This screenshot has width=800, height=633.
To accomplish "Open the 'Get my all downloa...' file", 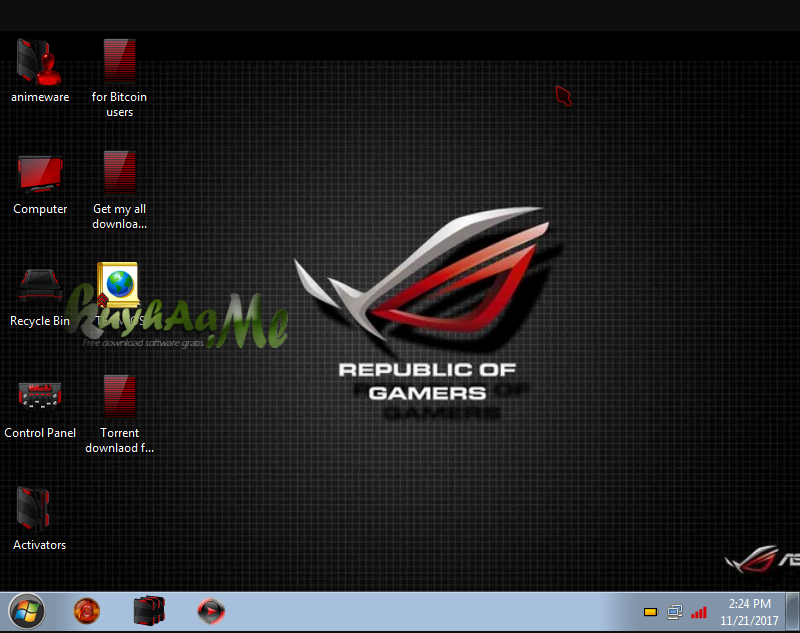I will 120,173.
